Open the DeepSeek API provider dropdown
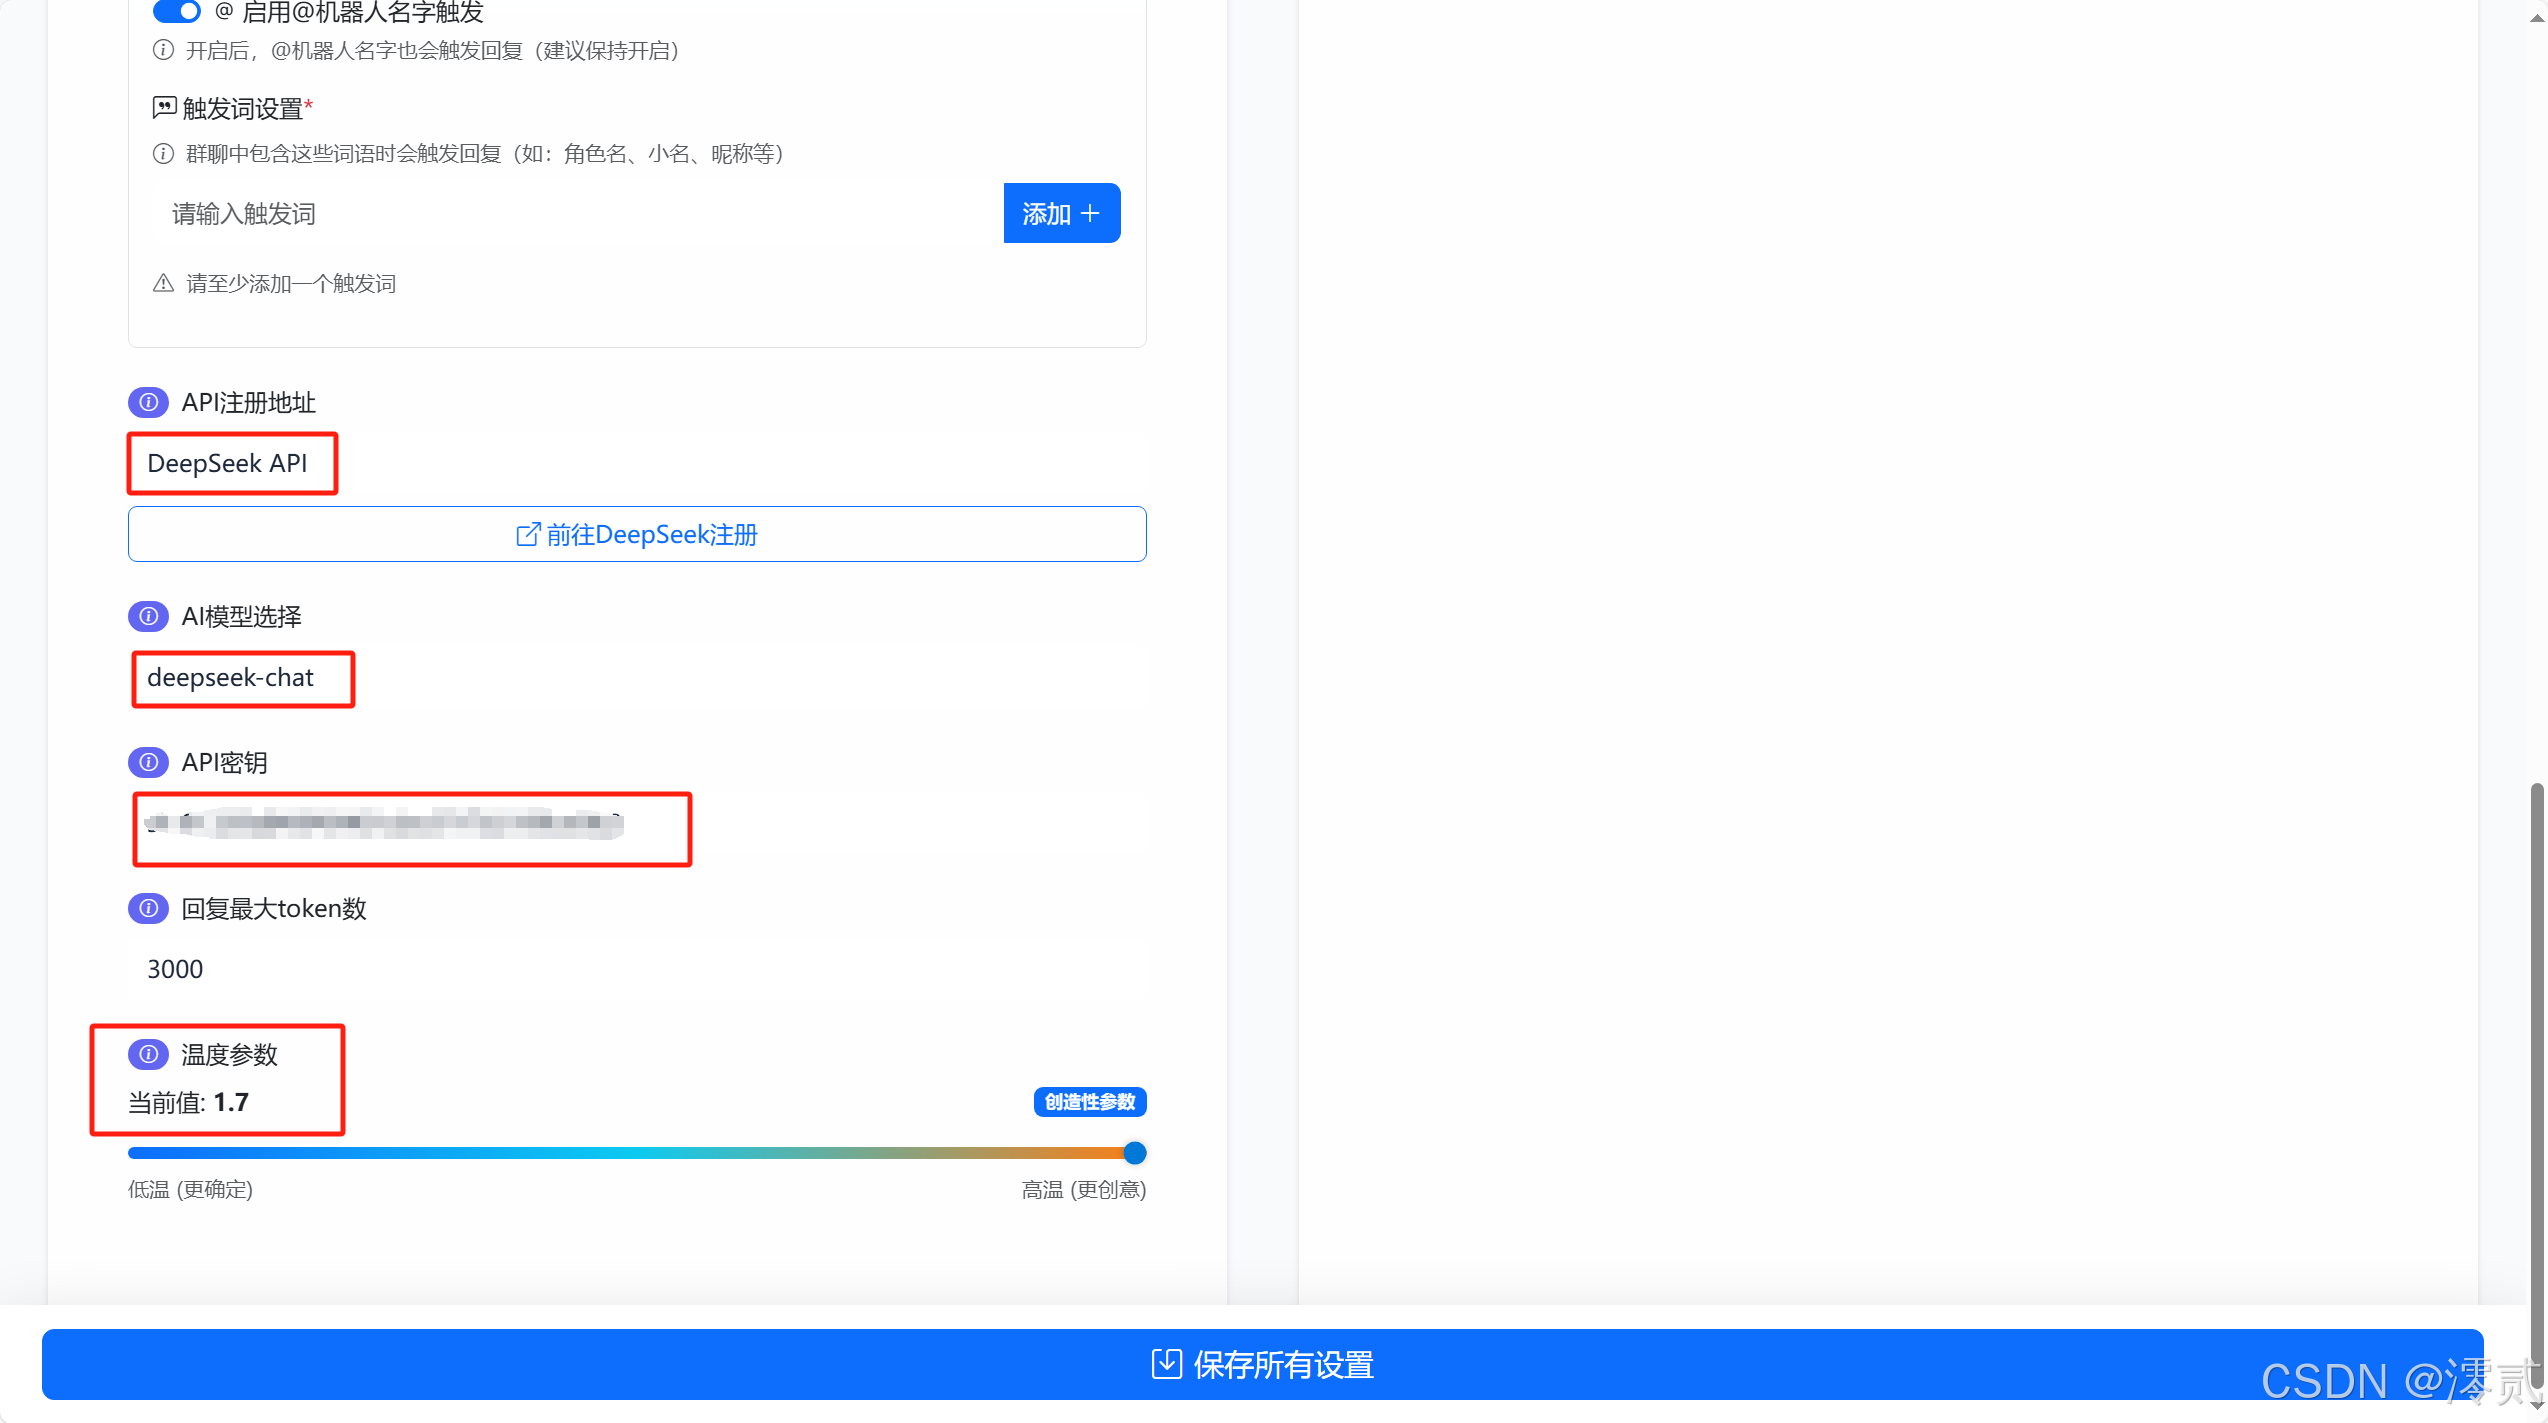This screenshot has width=2548, height=1423. coord(636,463)
